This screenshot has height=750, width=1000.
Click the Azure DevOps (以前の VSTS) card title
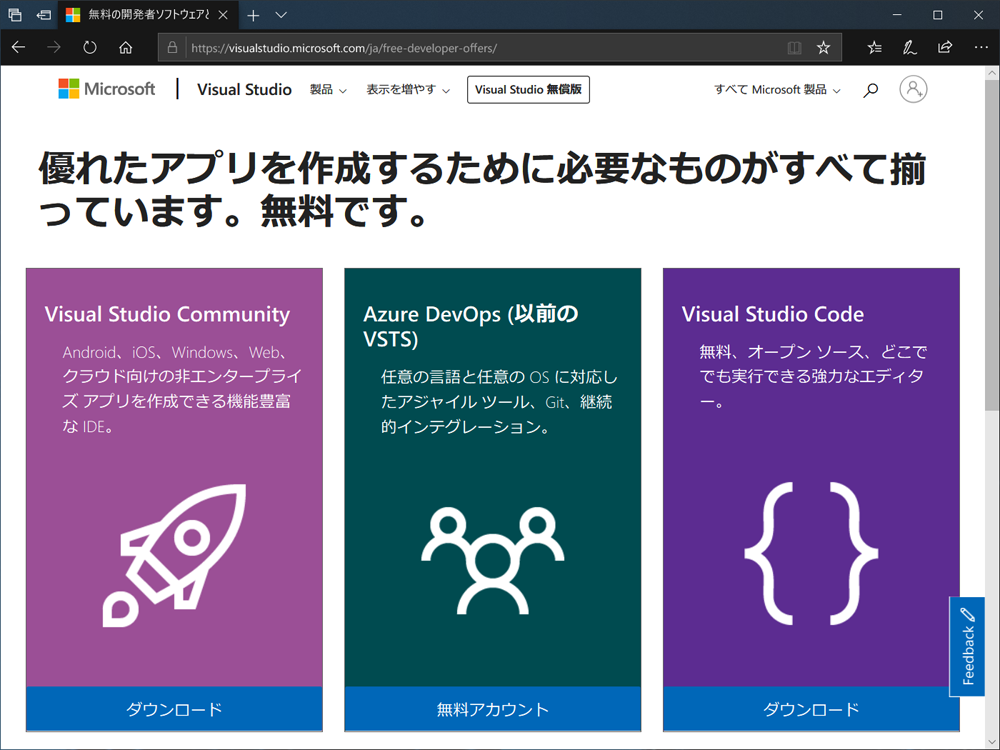471,326
